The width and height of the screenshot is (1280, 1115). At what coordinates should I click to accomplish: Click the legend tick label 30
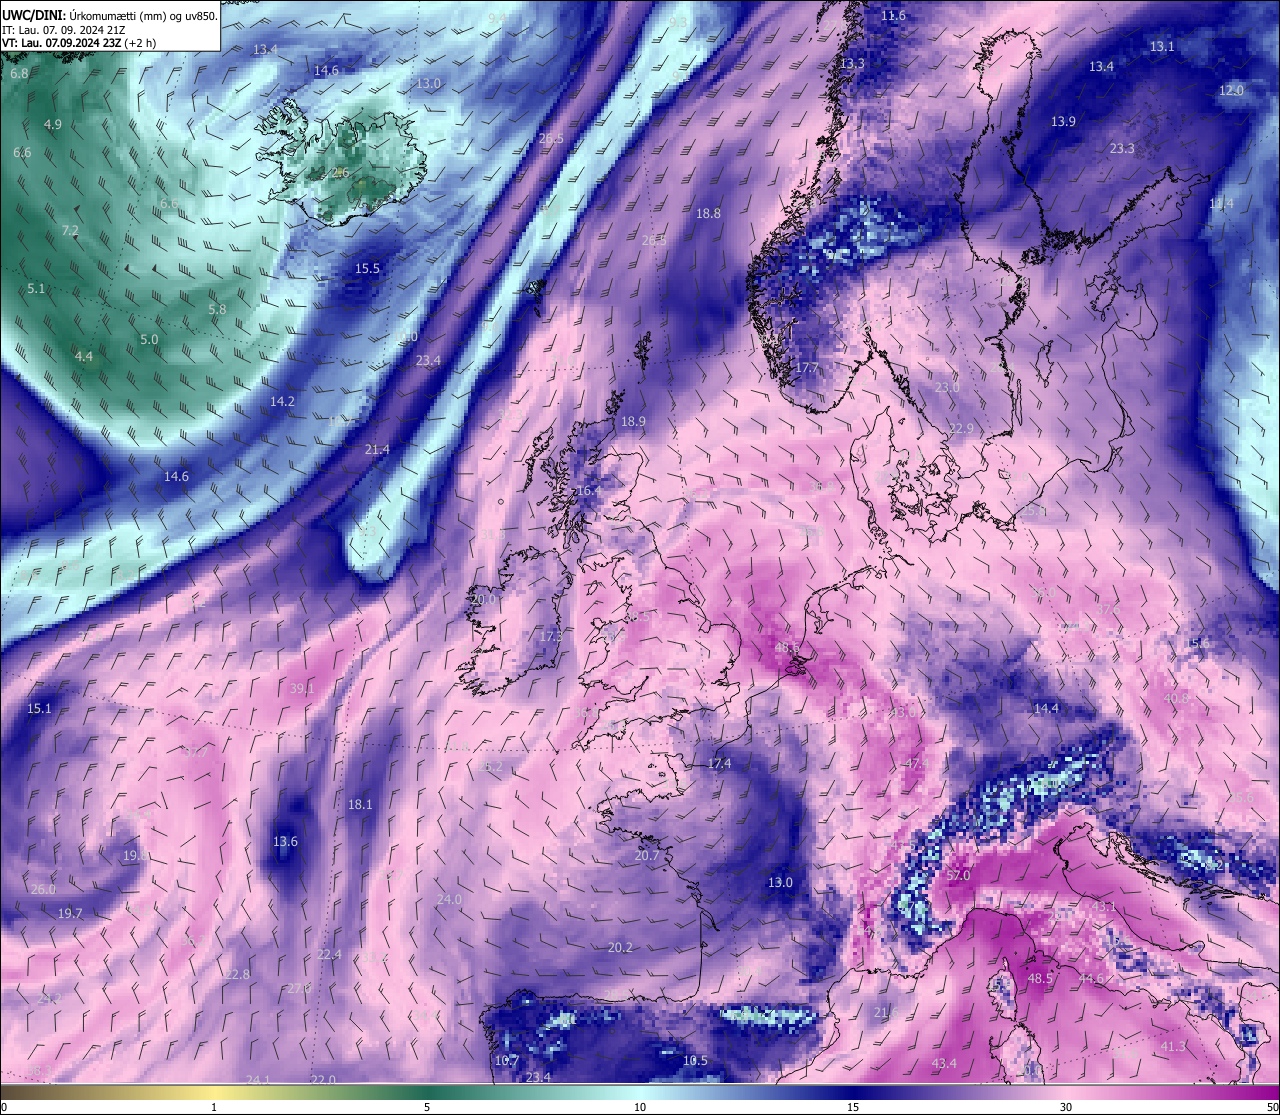1066,1107
